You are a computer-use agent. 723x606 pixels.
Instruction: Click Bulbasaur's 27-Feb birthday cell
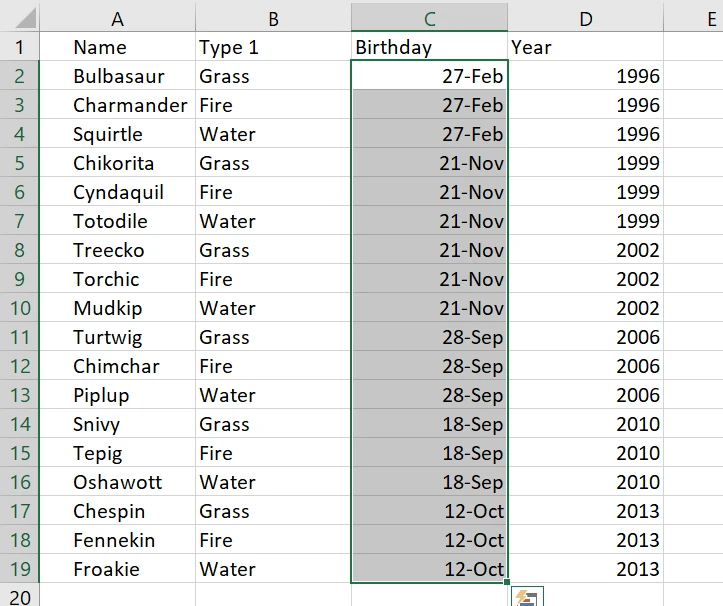pyautogui.click(x=429, y=76)
